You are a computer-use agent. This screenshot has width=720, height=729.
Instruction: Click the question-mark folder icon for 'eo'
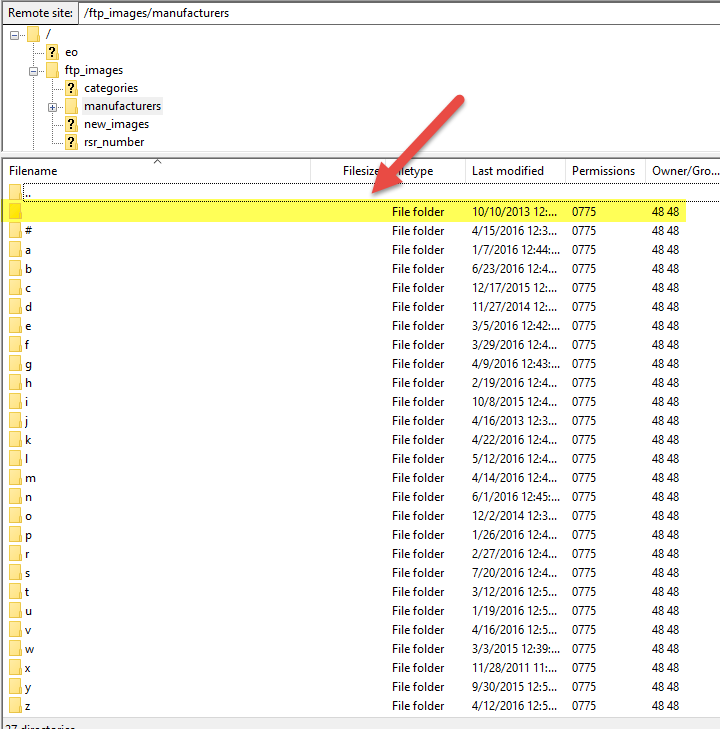[x=53, y=52]
